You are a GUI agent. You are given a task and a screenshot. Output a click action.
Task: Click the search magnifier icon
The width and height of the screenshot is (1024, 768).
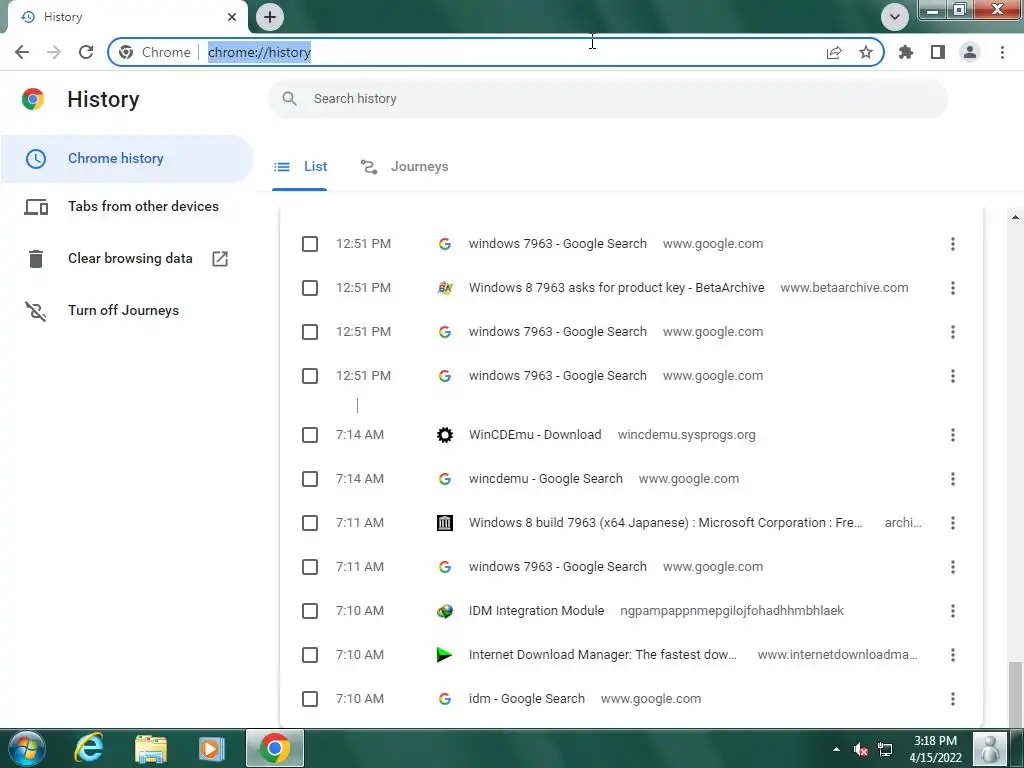289,99
